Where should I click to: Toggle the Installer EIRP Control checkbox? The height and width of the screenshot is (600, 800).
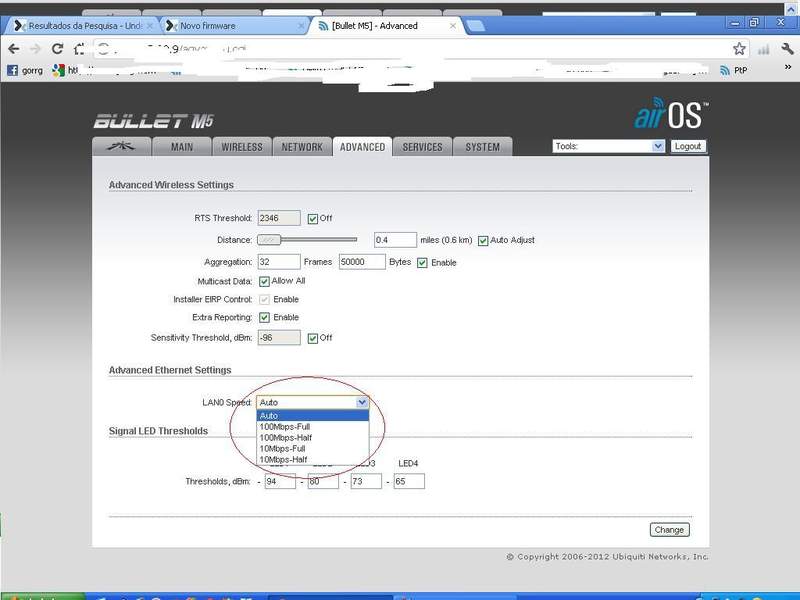click(264, 299)
